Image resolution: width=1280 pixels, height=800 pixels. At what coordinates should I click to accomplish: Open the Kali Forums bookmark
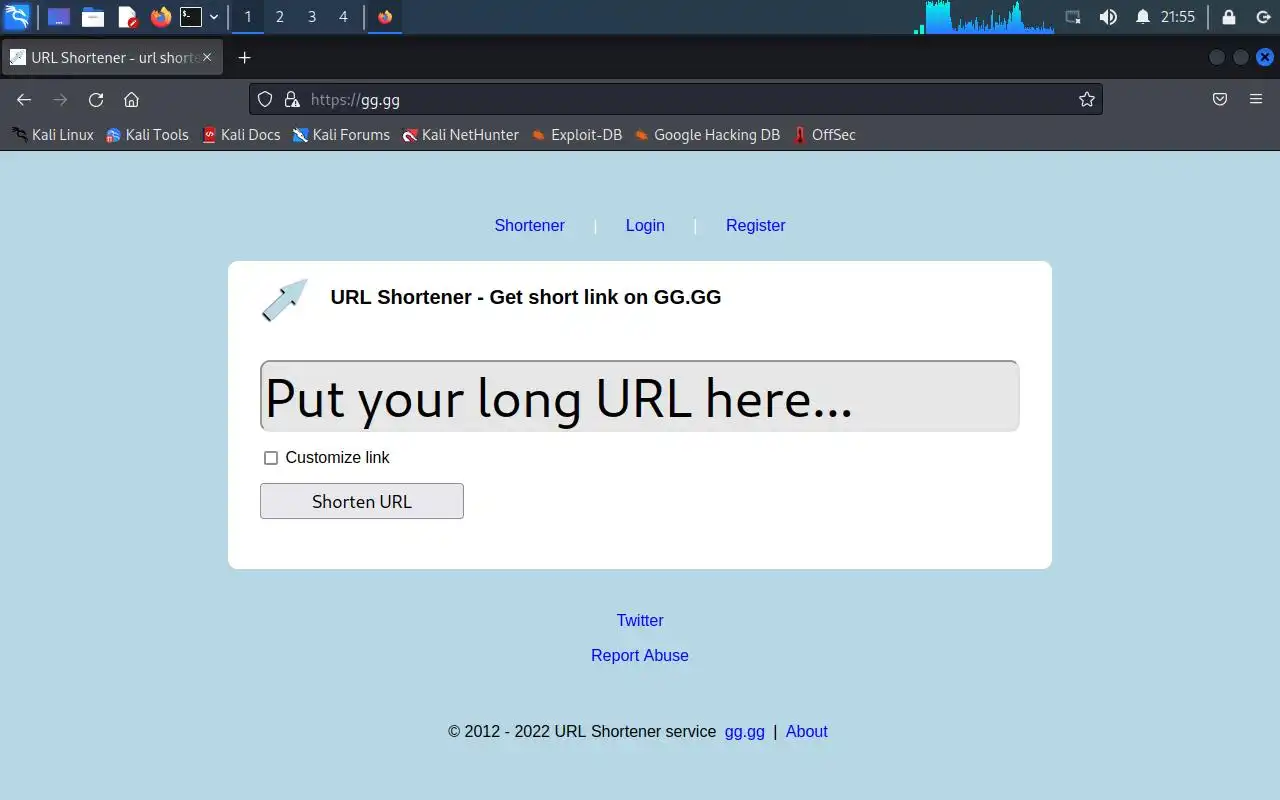(x=341, y=135)
